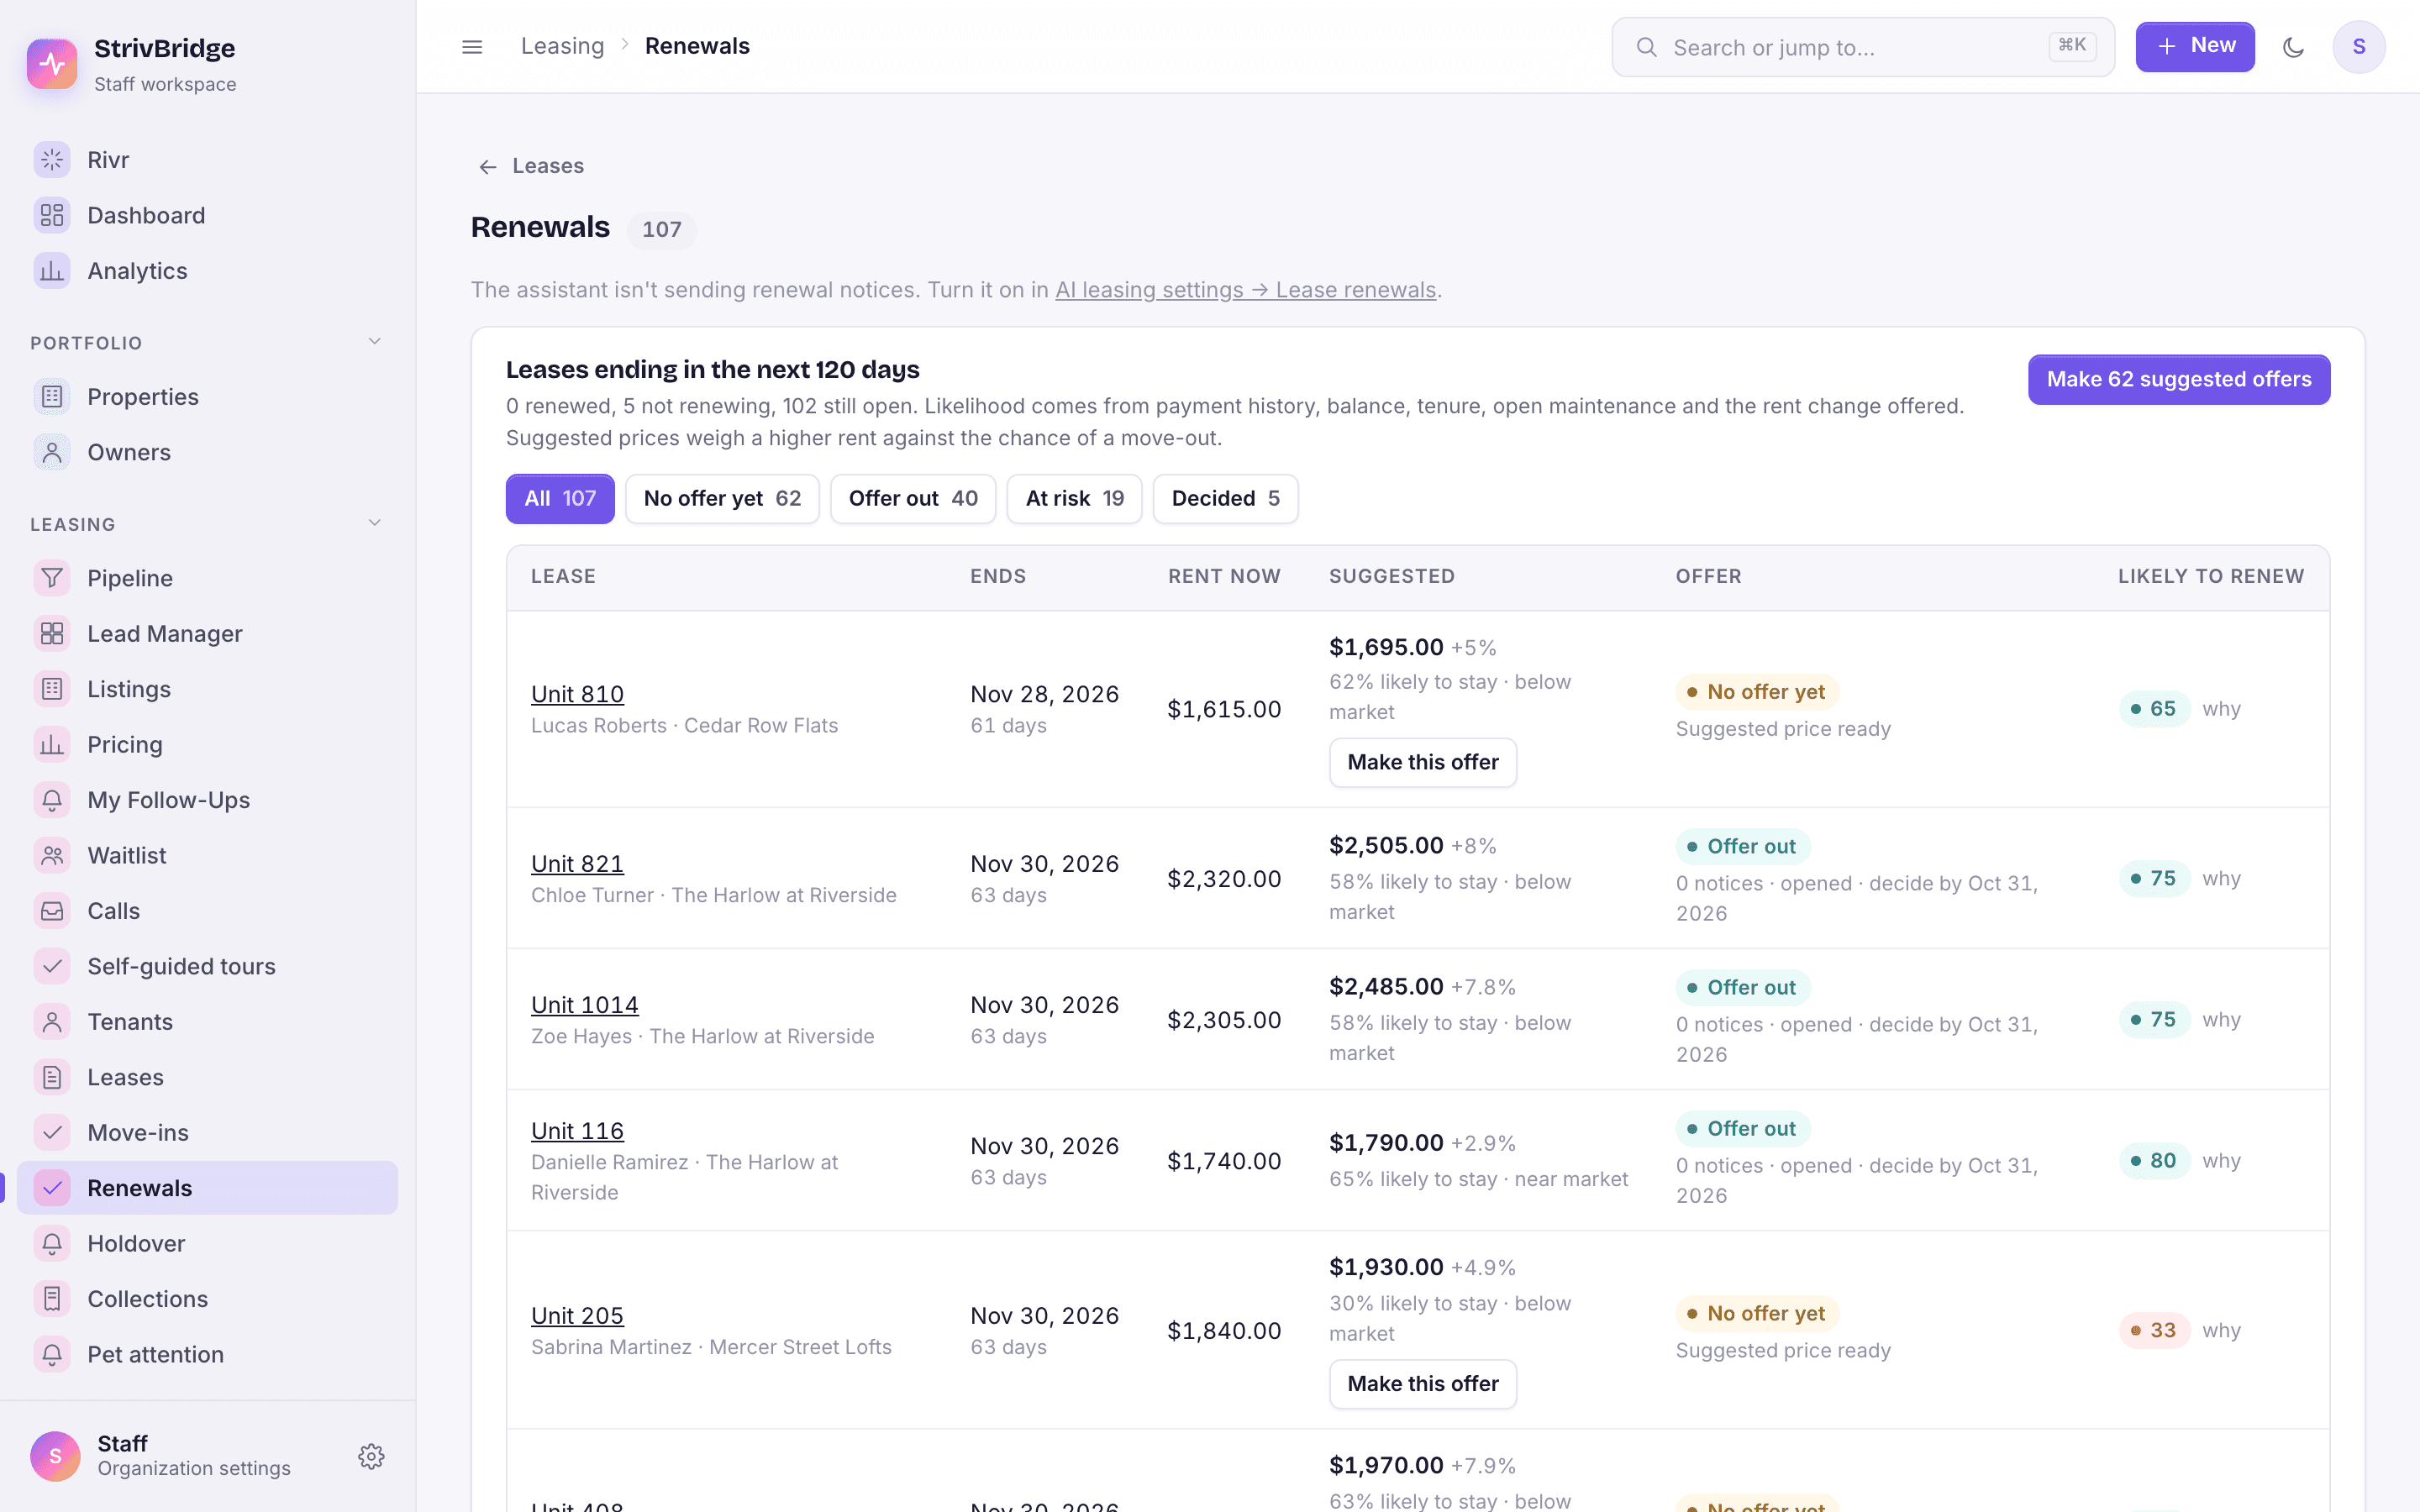Image resolution: width=2420 pixels, height=1512 pixels.
Task: Focus the Search or jump to field
Action: pos(1862,47)
